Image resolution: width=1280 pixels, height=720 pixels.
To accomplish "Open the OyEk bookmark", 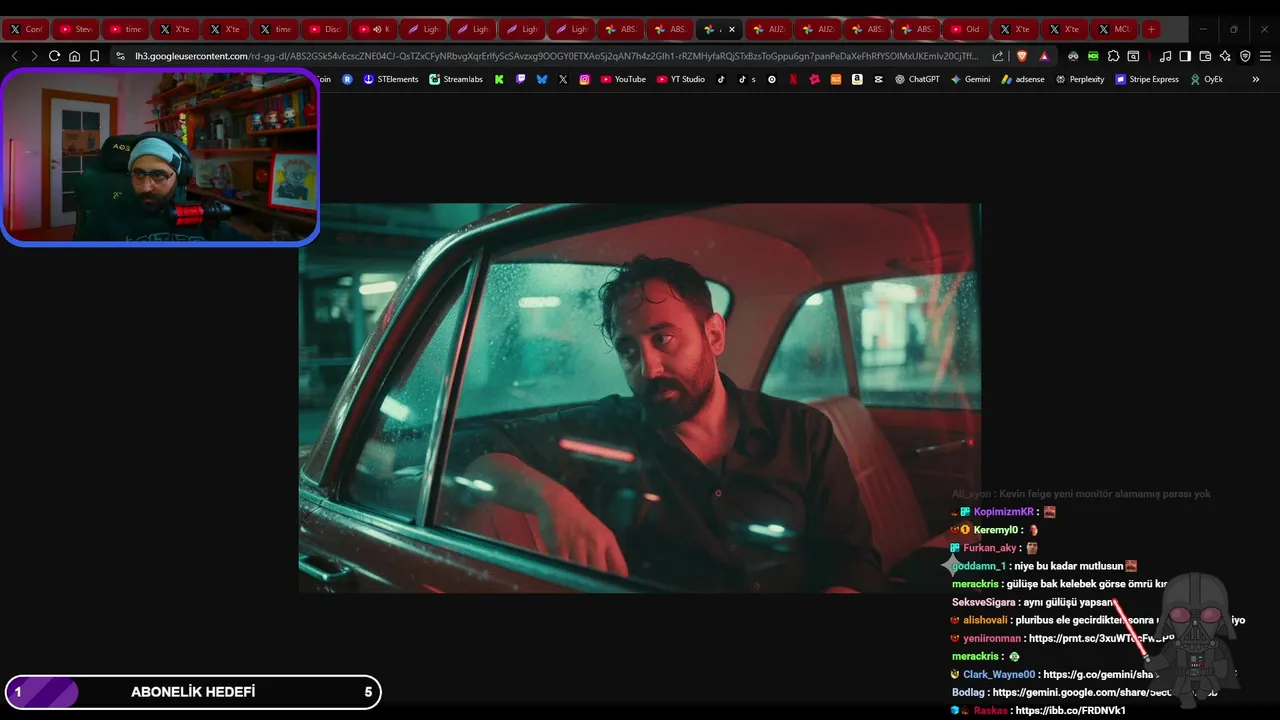I will tap(1206, 79).
